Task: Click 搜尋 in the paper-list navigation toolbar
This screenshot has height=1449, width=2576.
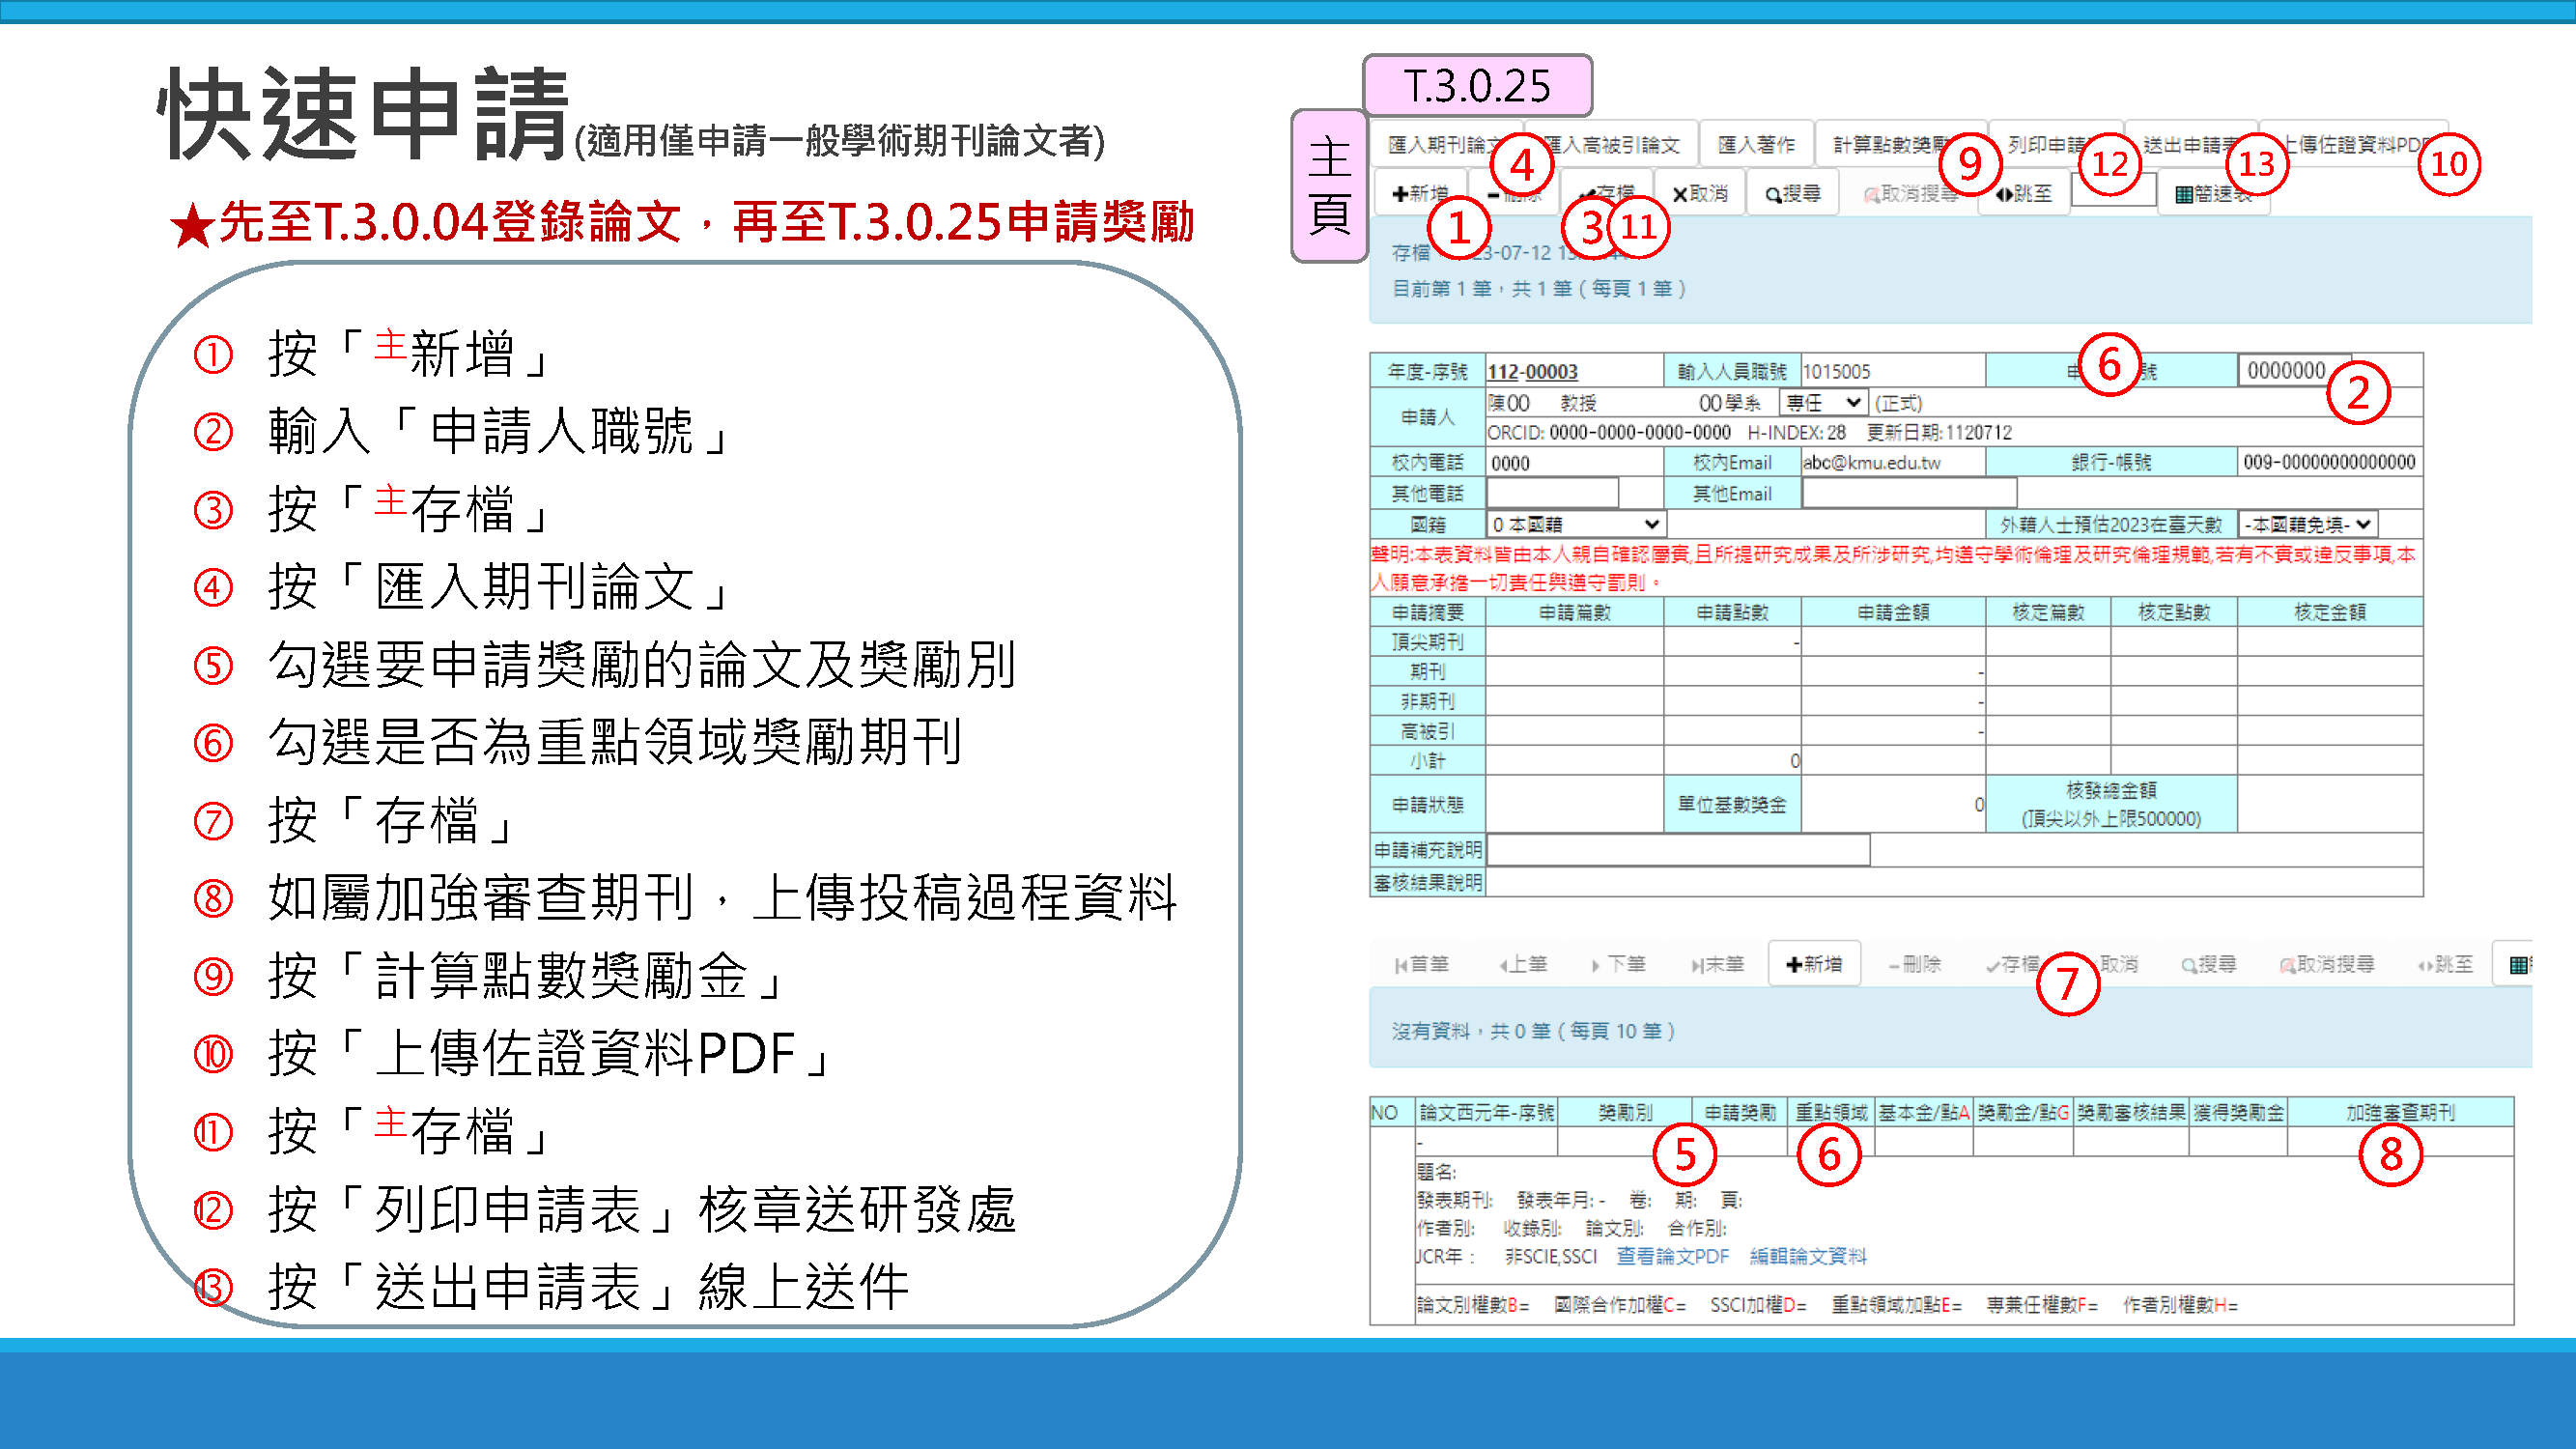Action: click(2208, 964)
